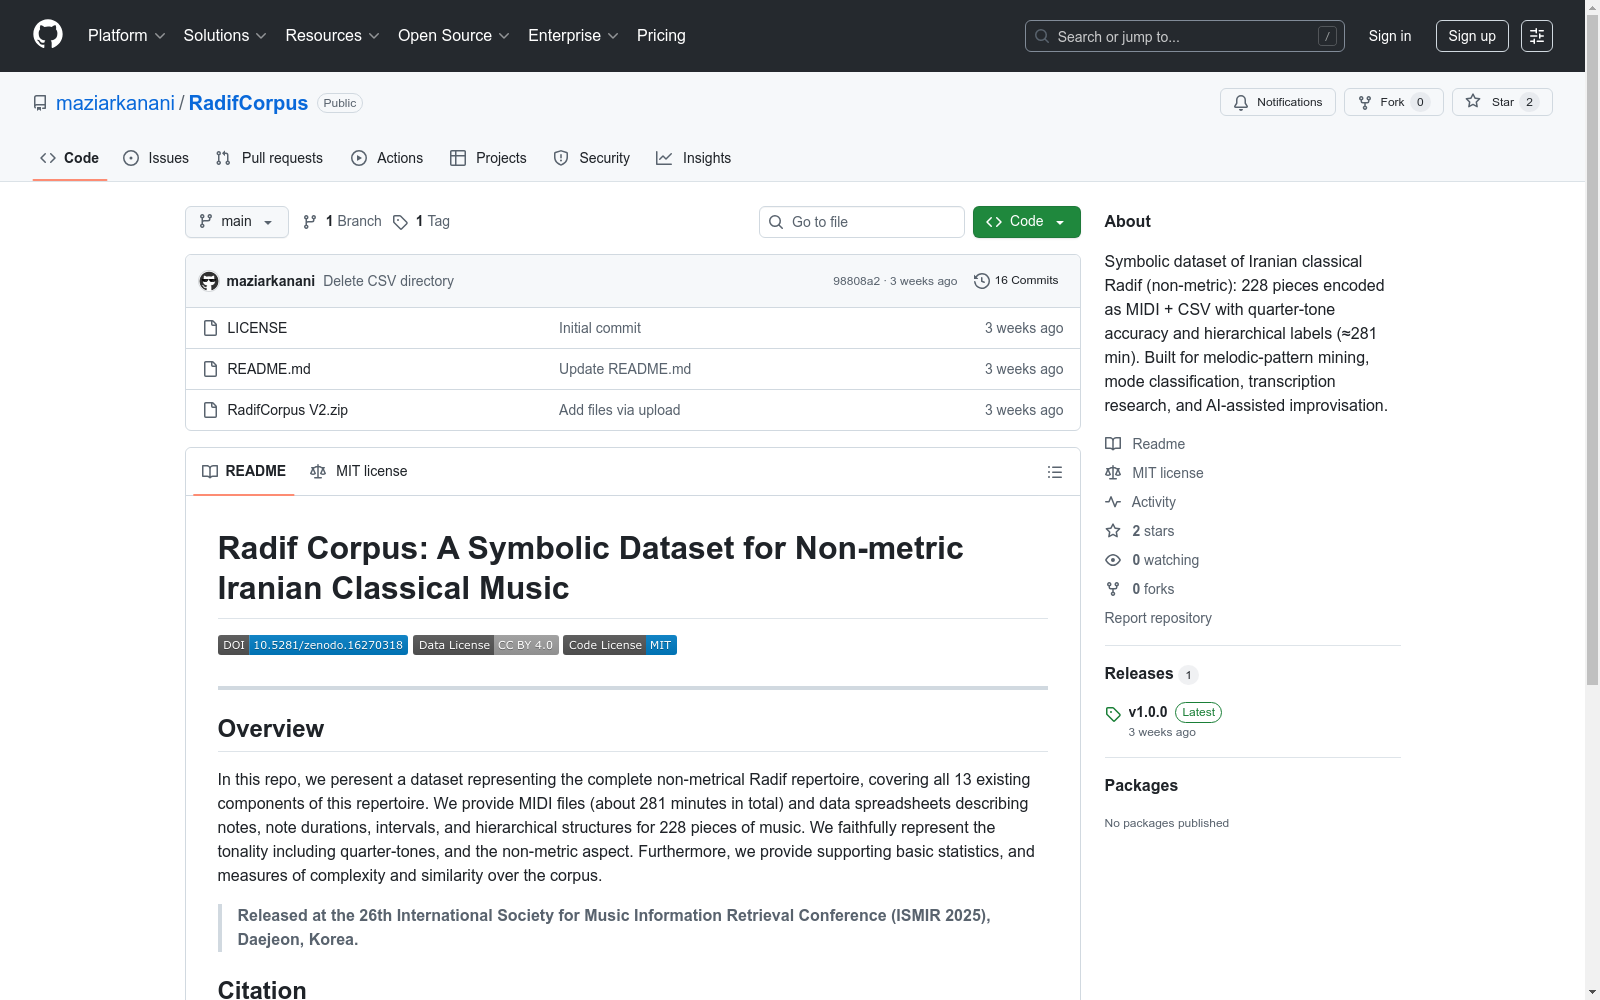The width and height of the screenshot is (1600, 1000).
Task: Expand the Solutions menu
Action: 225,36
